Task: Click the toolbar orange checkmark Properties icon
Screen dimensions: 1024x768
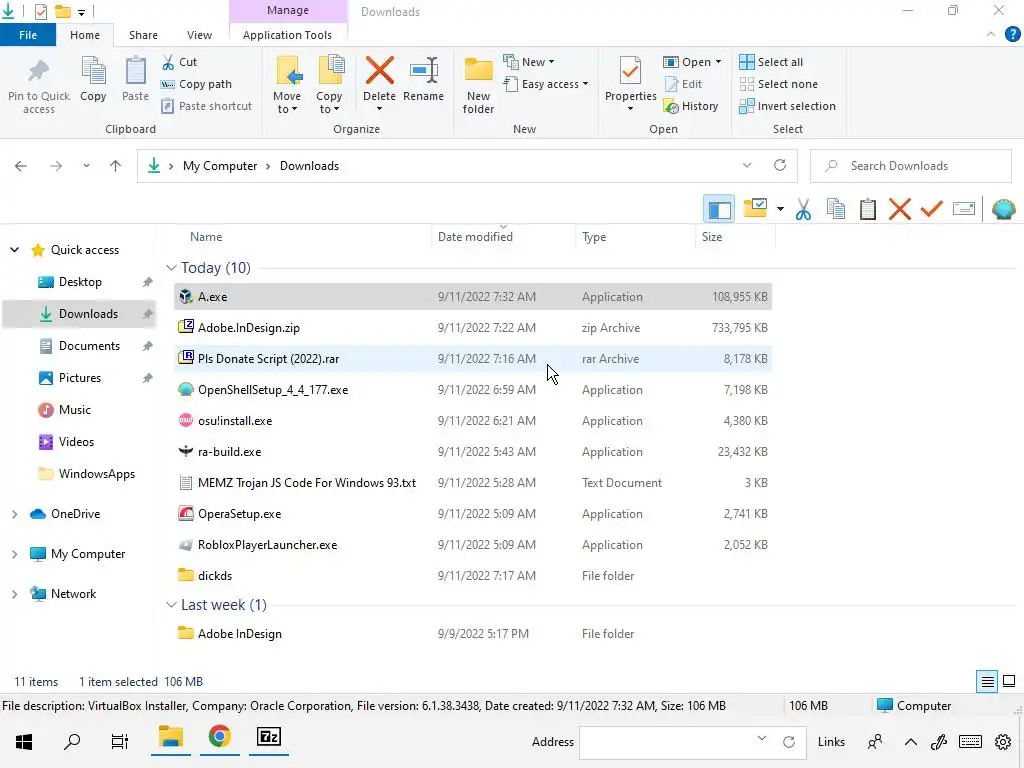Action: pyautogui.click(x=932, y=210)
